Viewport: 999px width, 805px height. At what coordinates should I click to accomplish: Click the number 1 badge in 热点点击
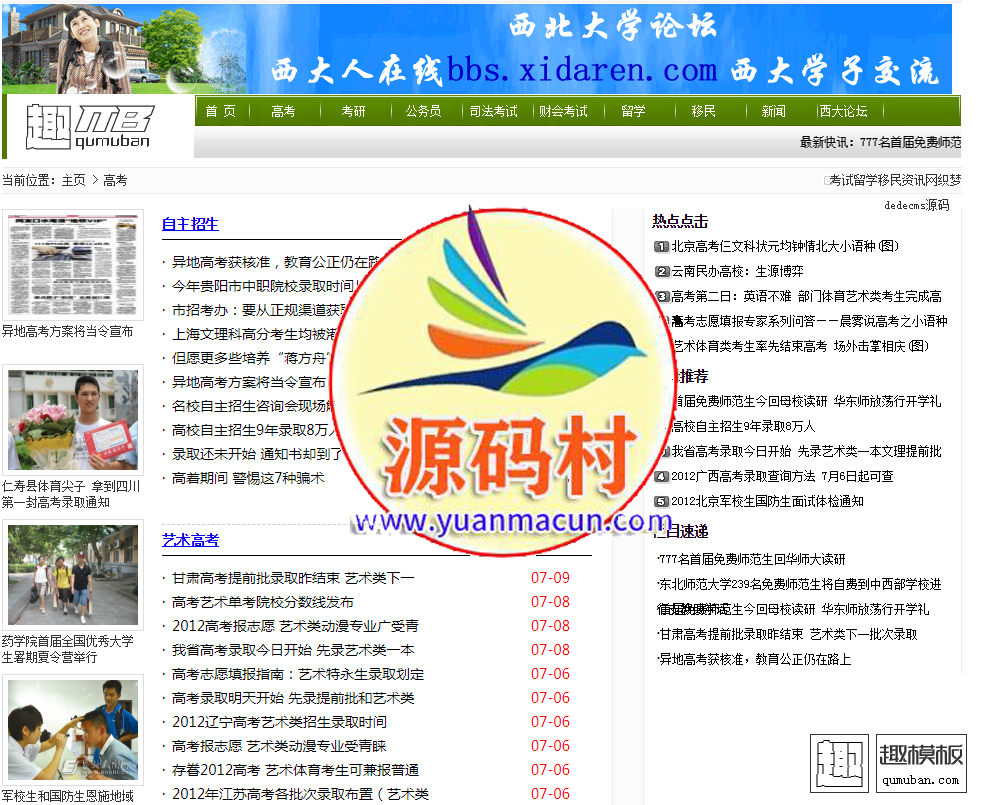661,246
